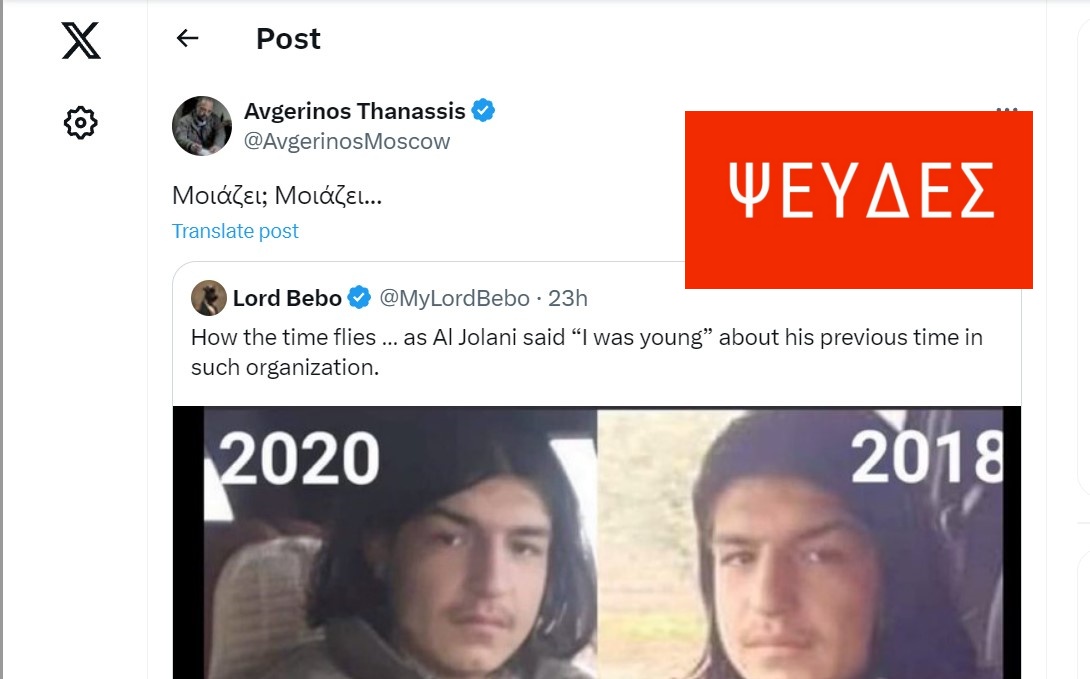Open Avgerinos Thanassis display name

(355, 111)
